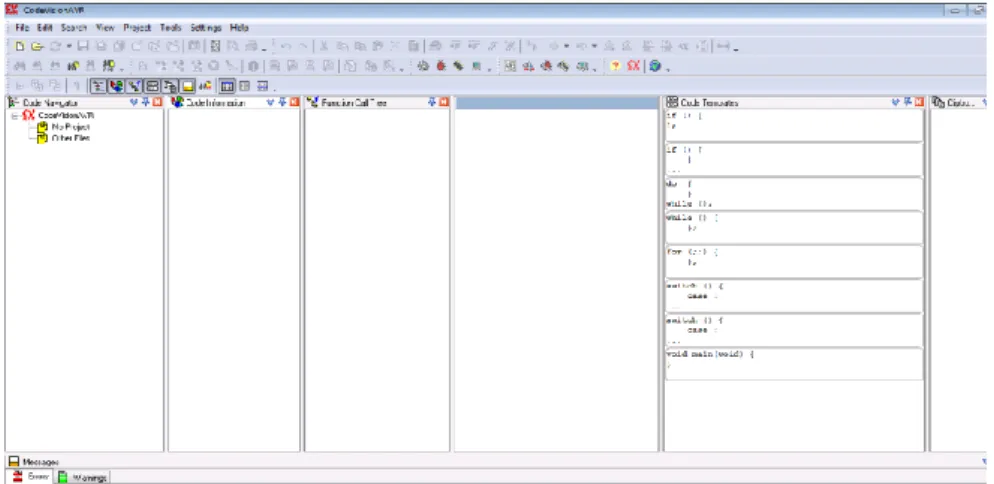Click the Code Information panel title

pos(215,103)
